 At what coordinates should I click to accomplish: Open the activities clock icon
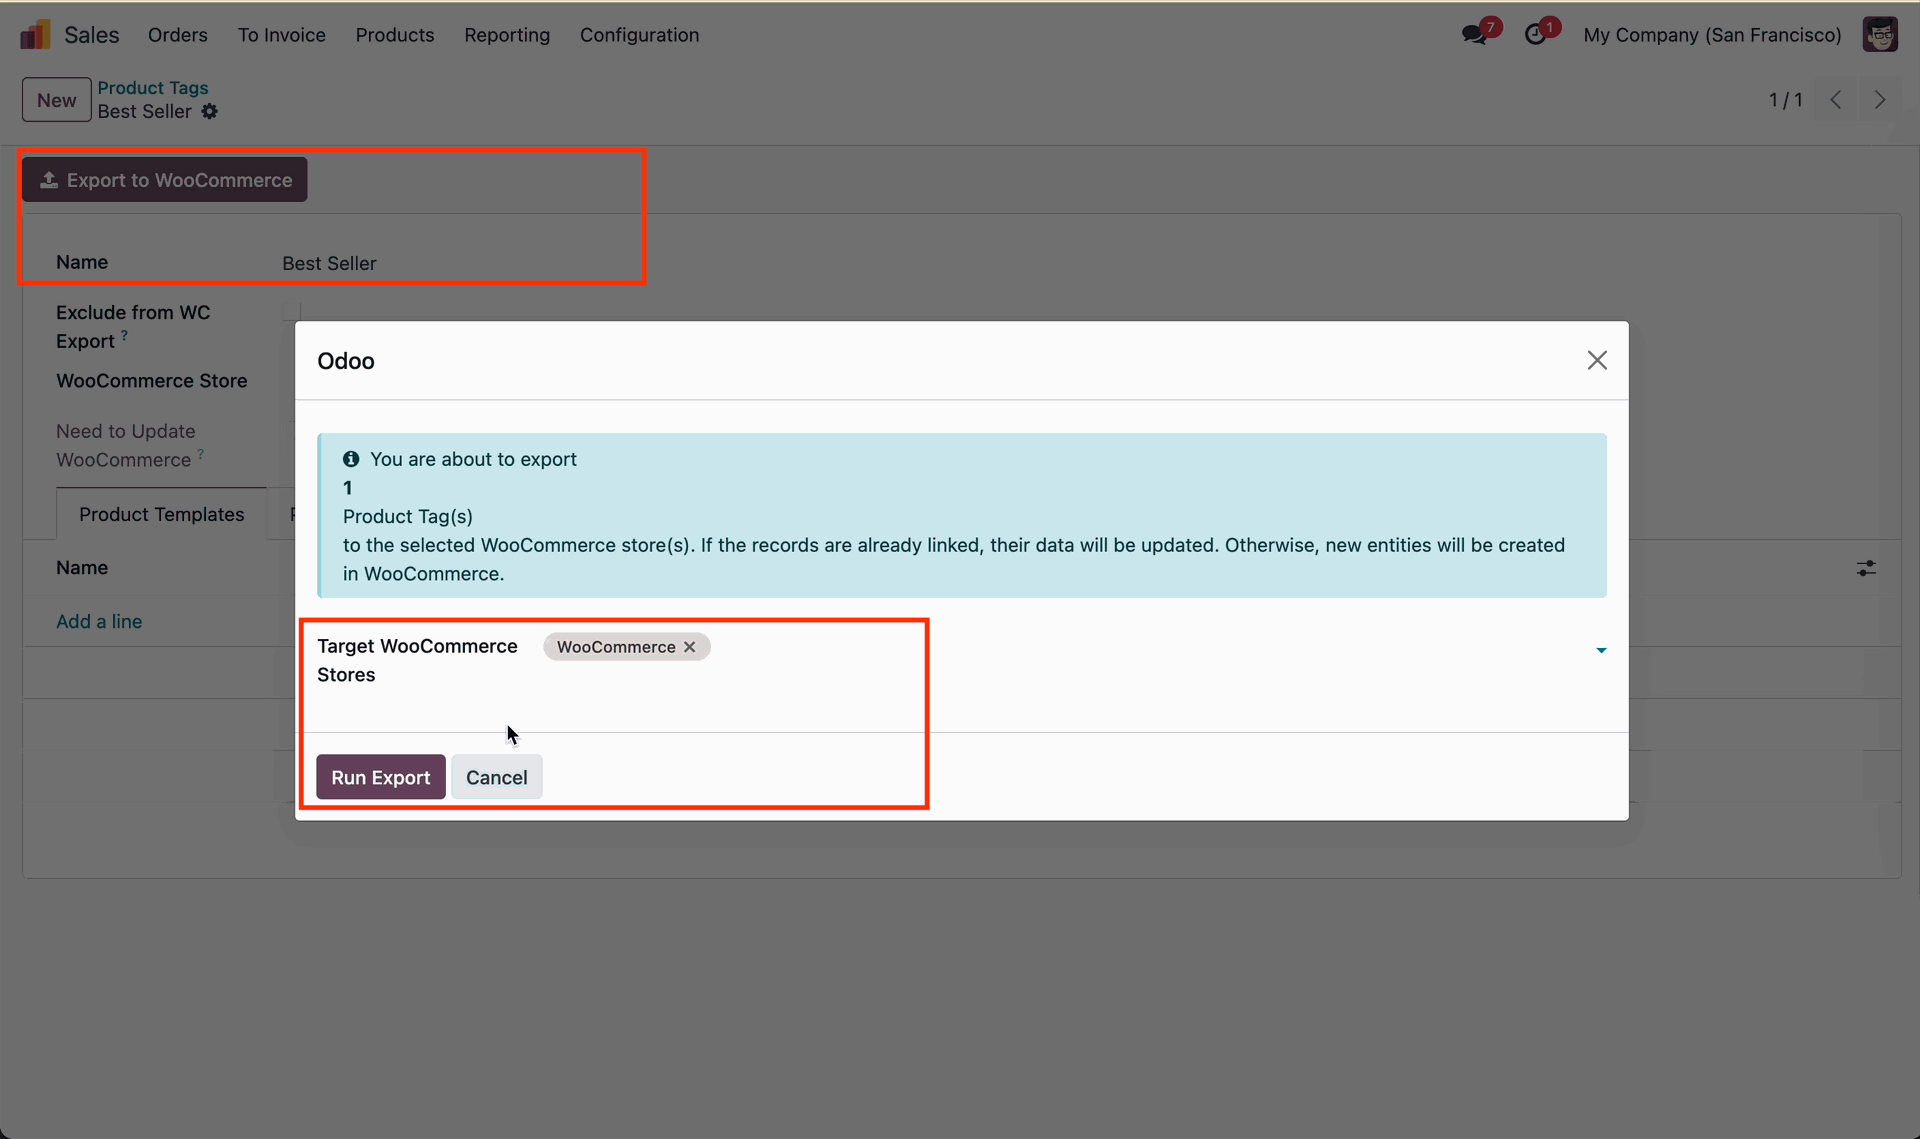[1536, 35]
